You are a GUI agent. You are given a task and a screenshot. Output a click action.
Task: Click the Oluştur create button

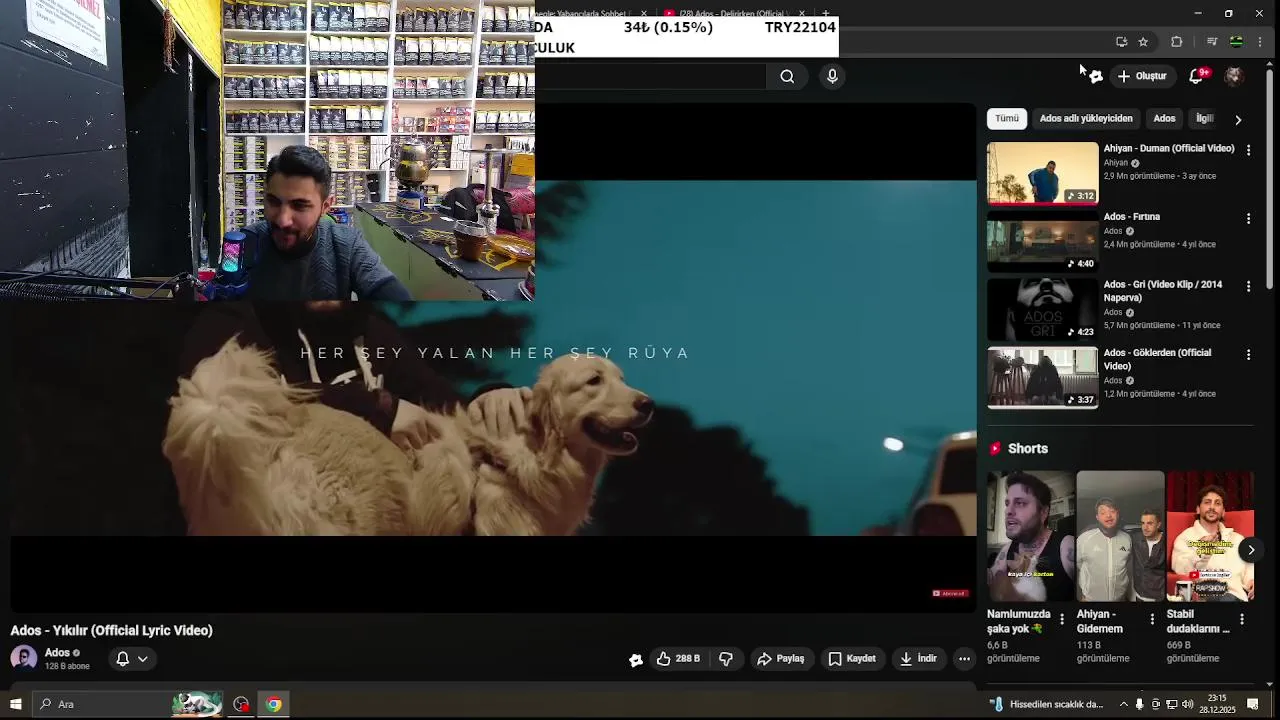1141,76
